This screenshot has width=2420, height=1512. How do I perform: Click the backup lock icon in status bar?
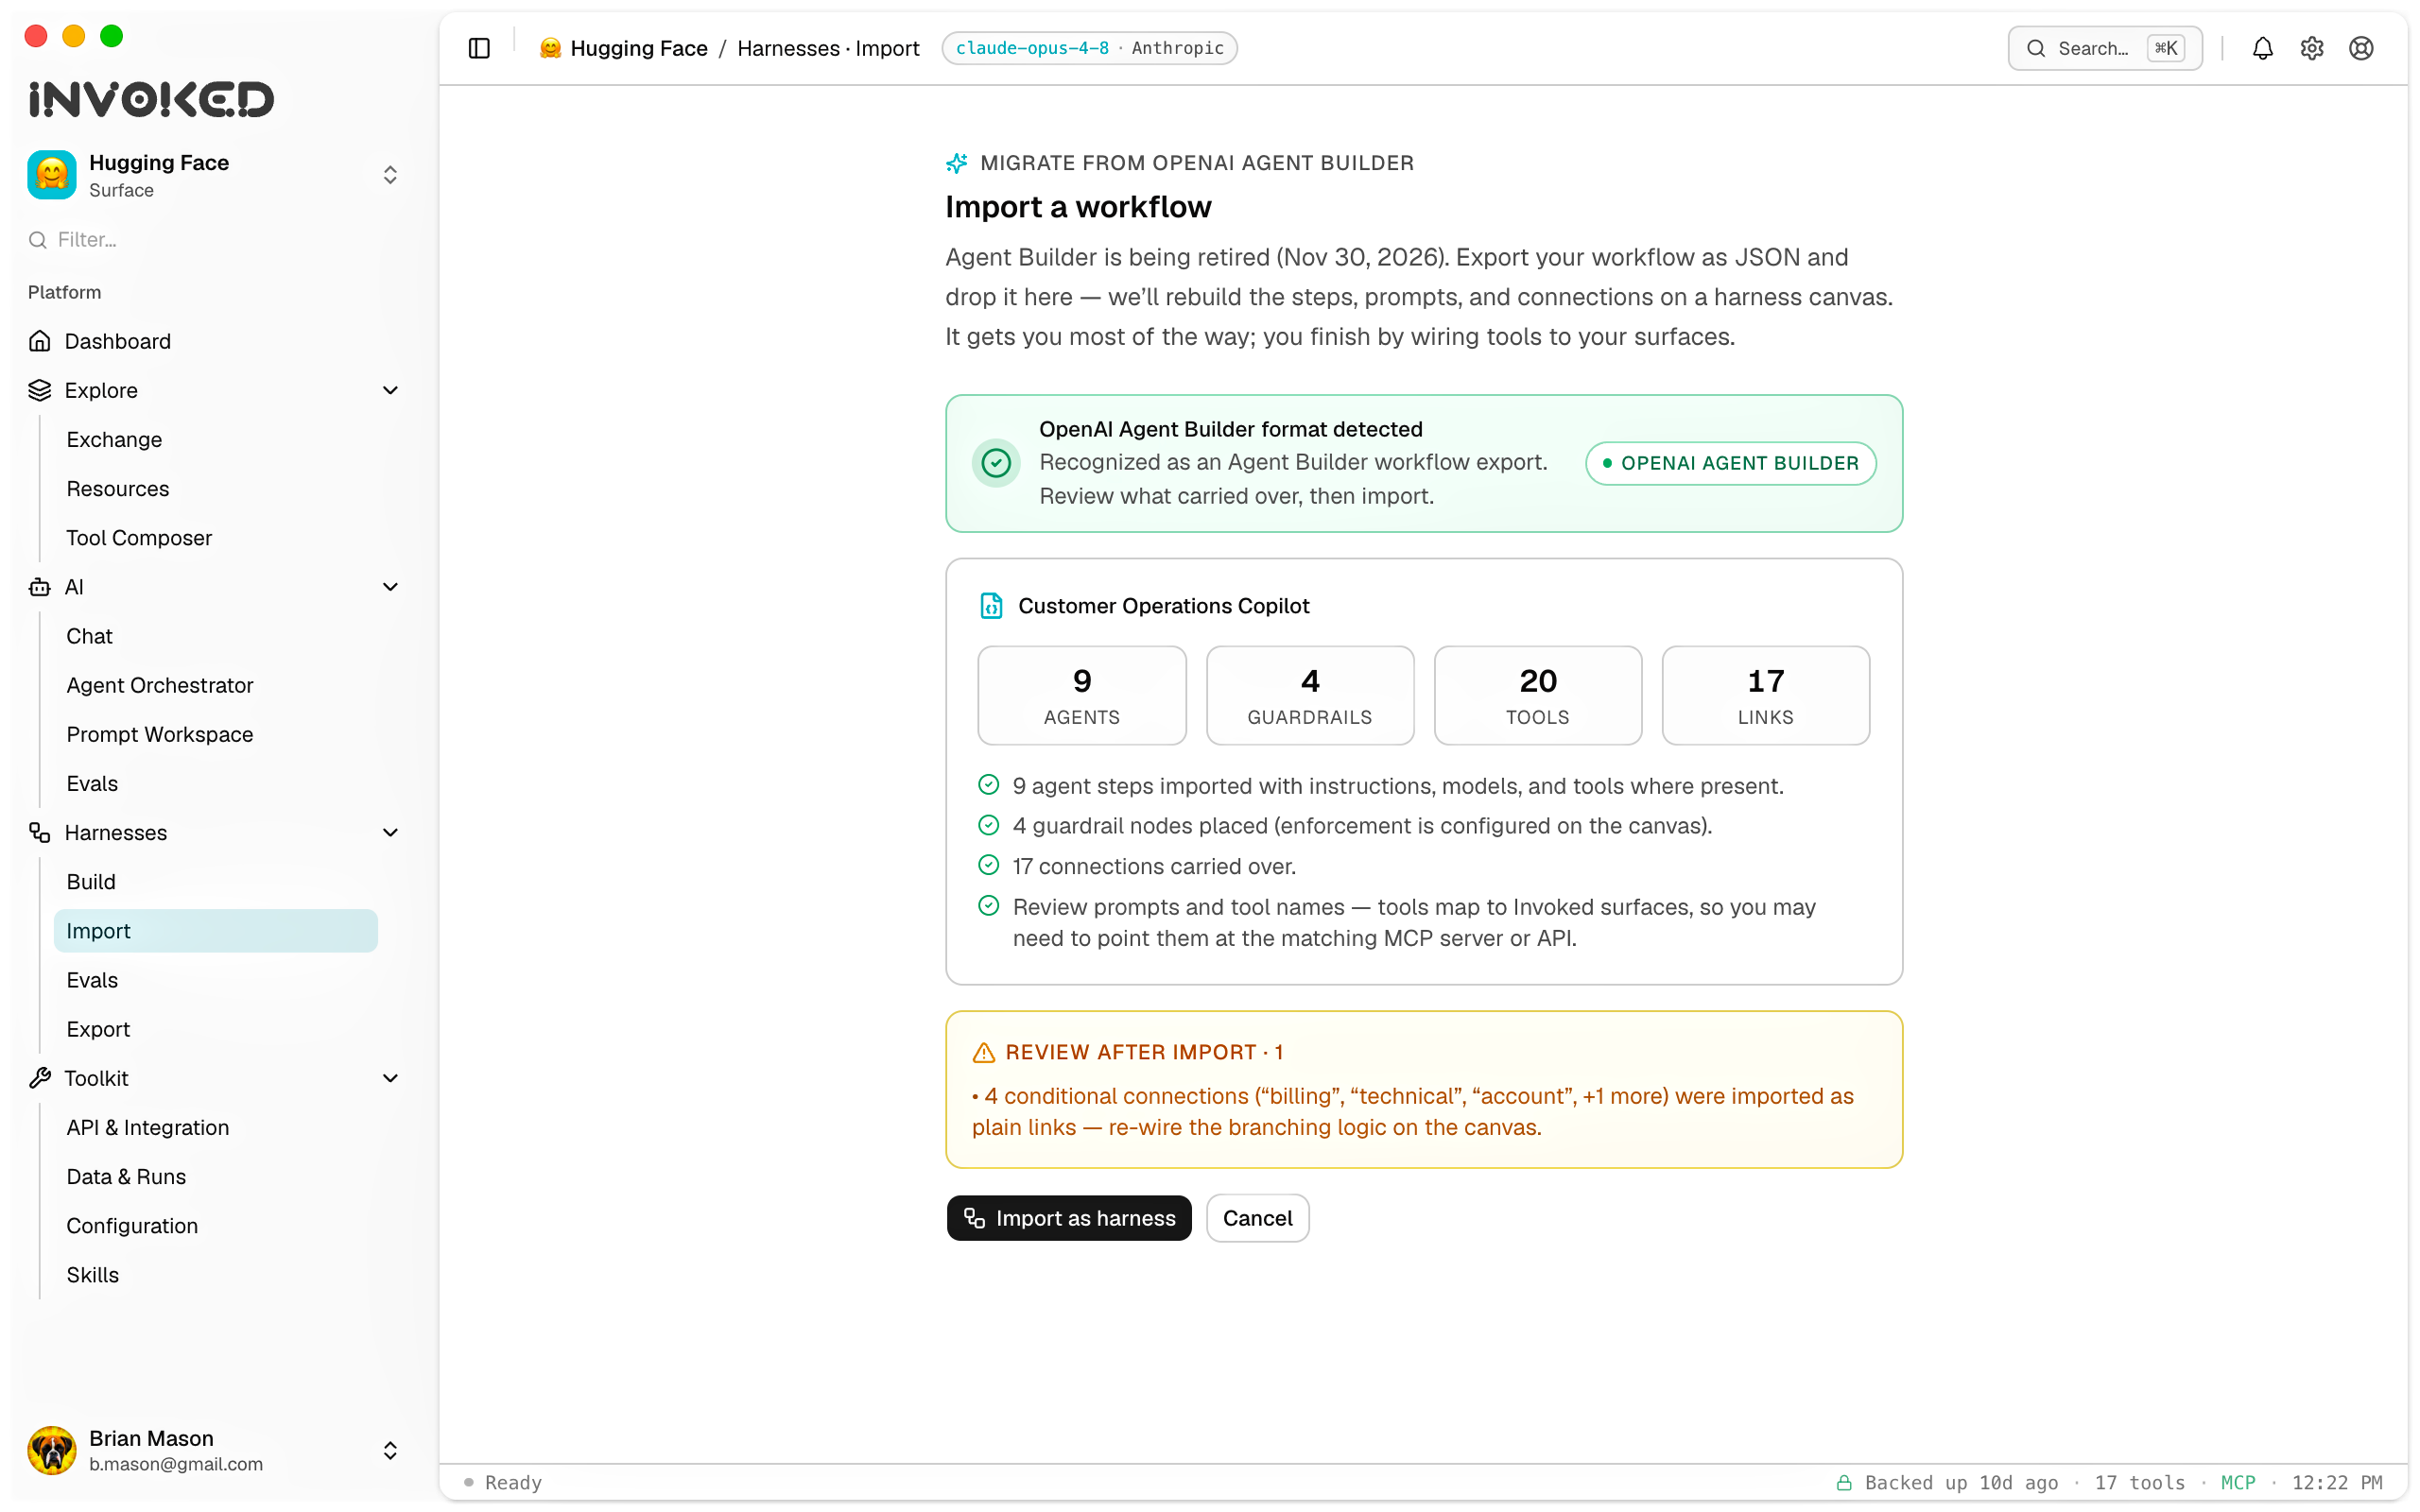pos(1843,1482)
